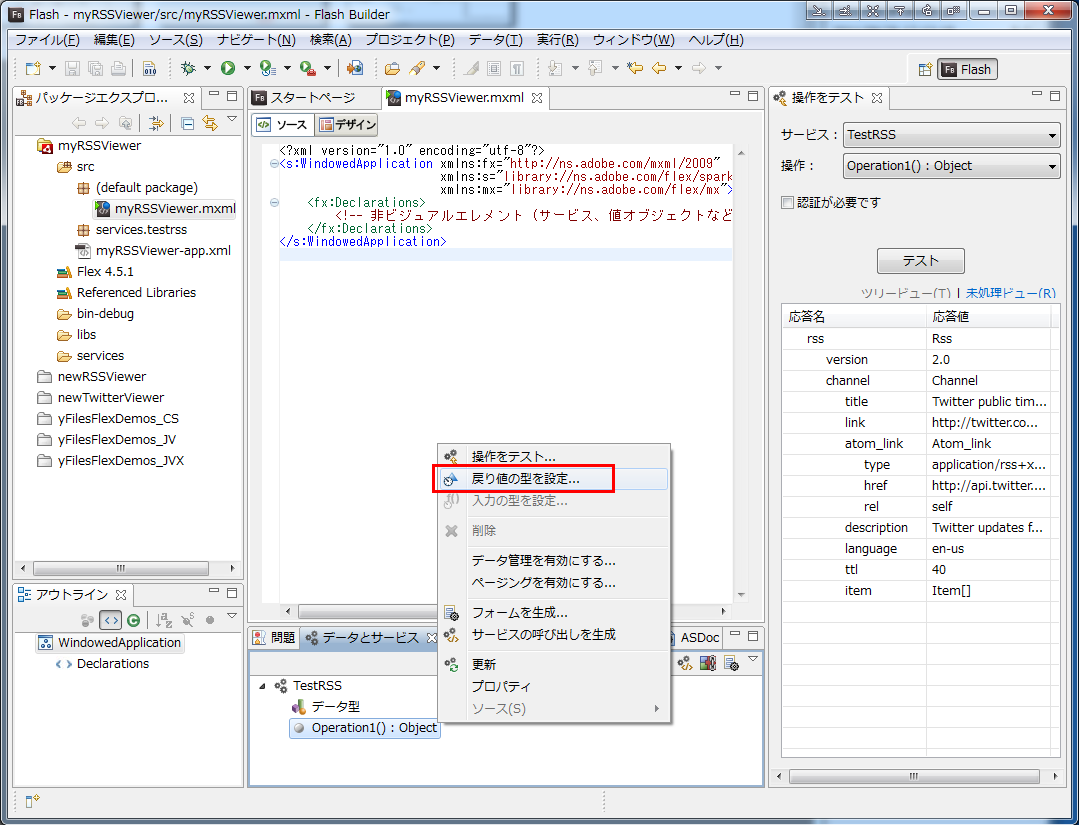
Task: Click the red-green panel icon in Data/Services toolbar
Action: click(707, 663)
